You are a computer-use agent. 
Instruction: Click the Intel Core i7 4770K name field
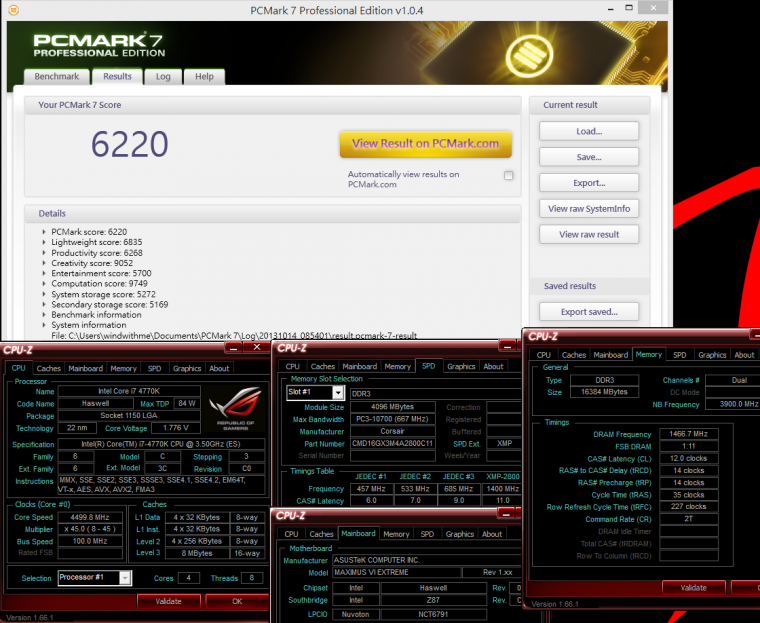(129, 391)
